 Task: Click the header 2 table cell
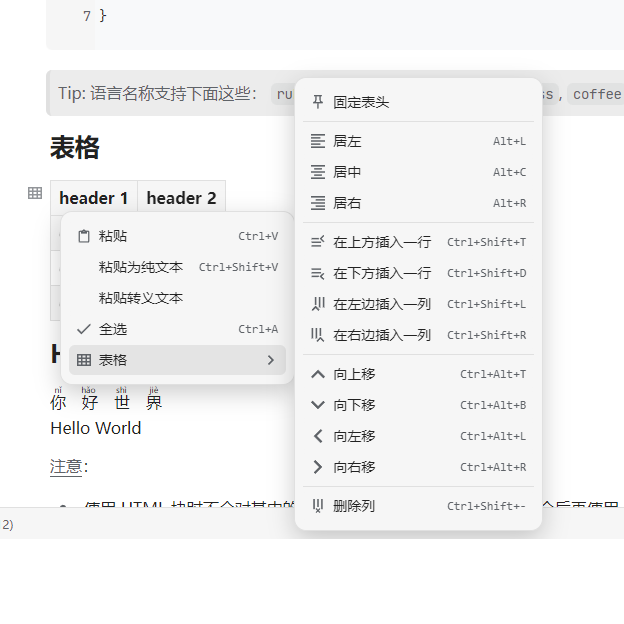tap(181, 198)
